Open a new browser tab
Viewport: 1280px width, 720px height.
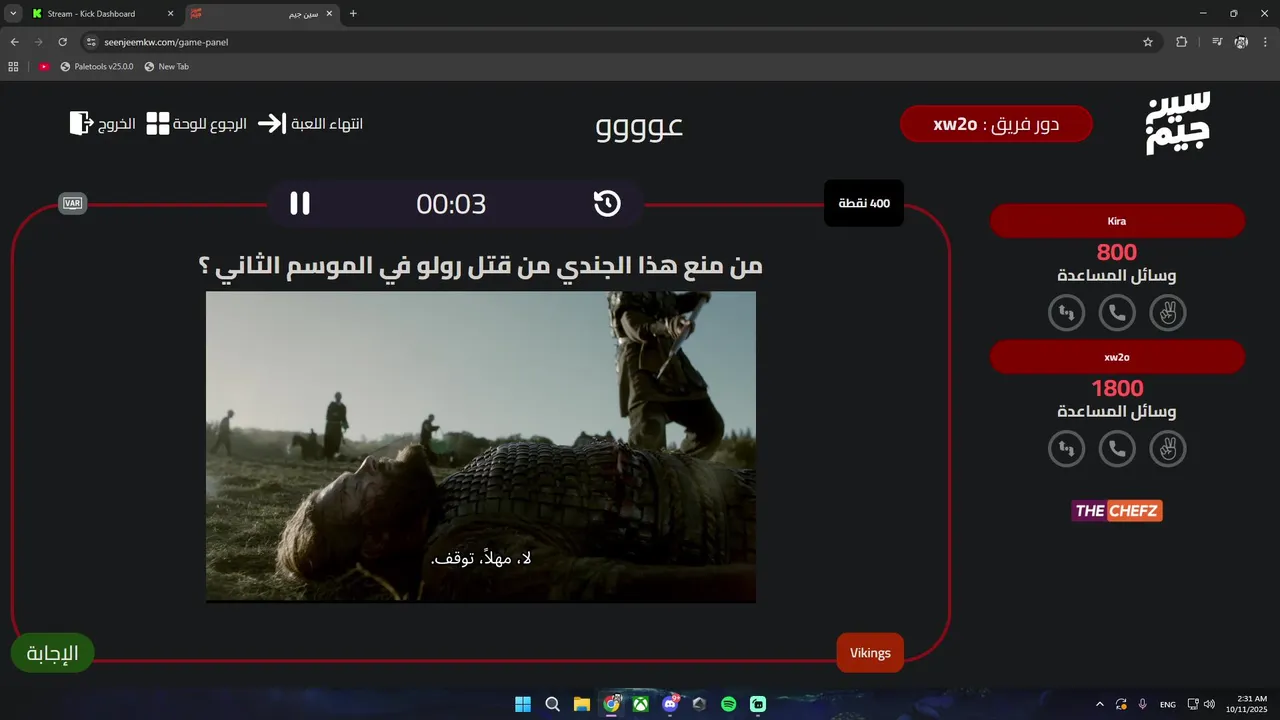tap(353, 14)
